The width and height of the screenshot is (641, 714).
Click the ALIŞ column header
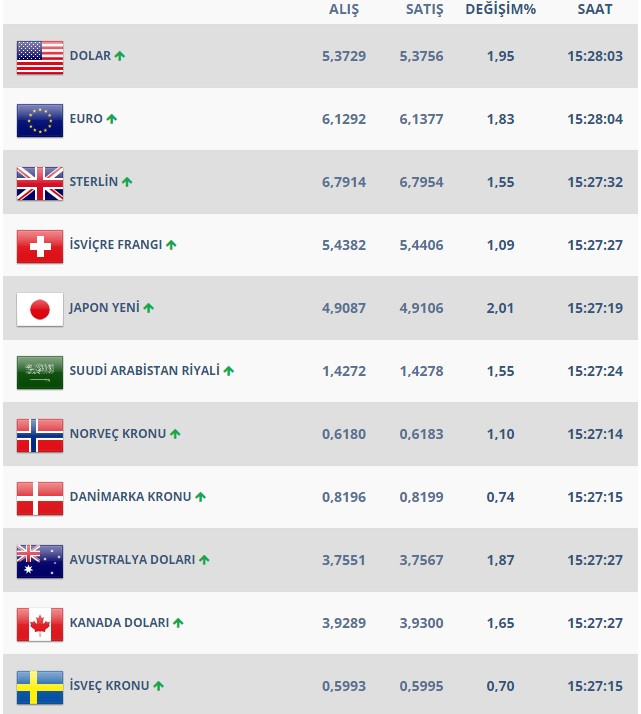point(344,10)
